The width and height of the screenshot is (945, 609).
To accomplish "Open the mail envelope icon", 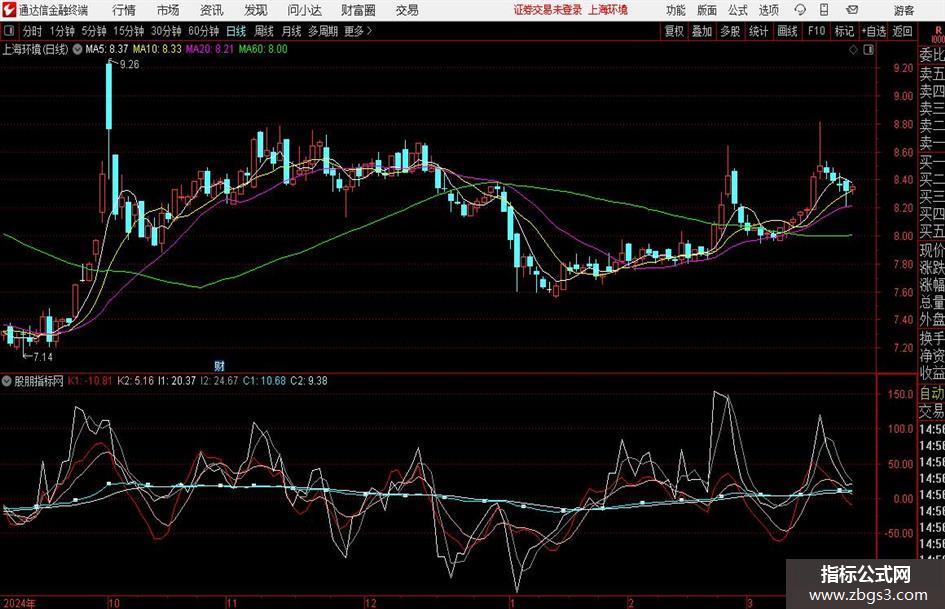I will click(852, 10).
